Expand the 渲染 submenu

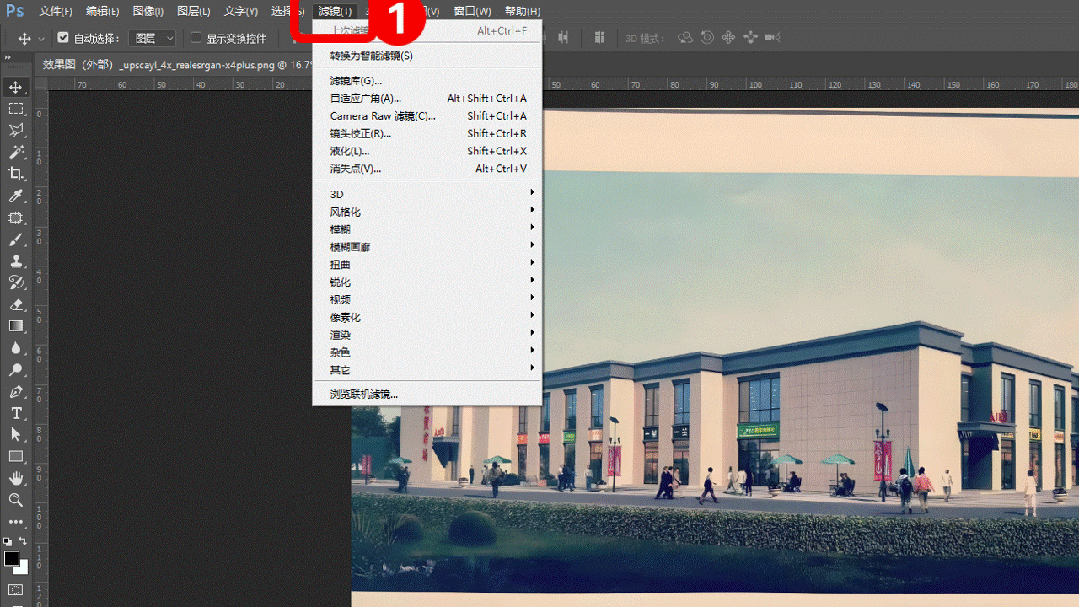pyautogui.click(x=427, y=334)
